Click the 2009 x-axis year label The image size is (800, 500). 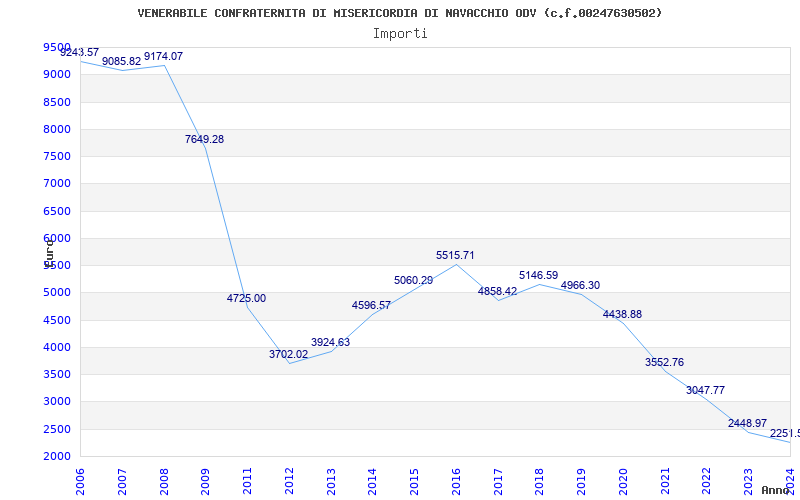(205, 482)
